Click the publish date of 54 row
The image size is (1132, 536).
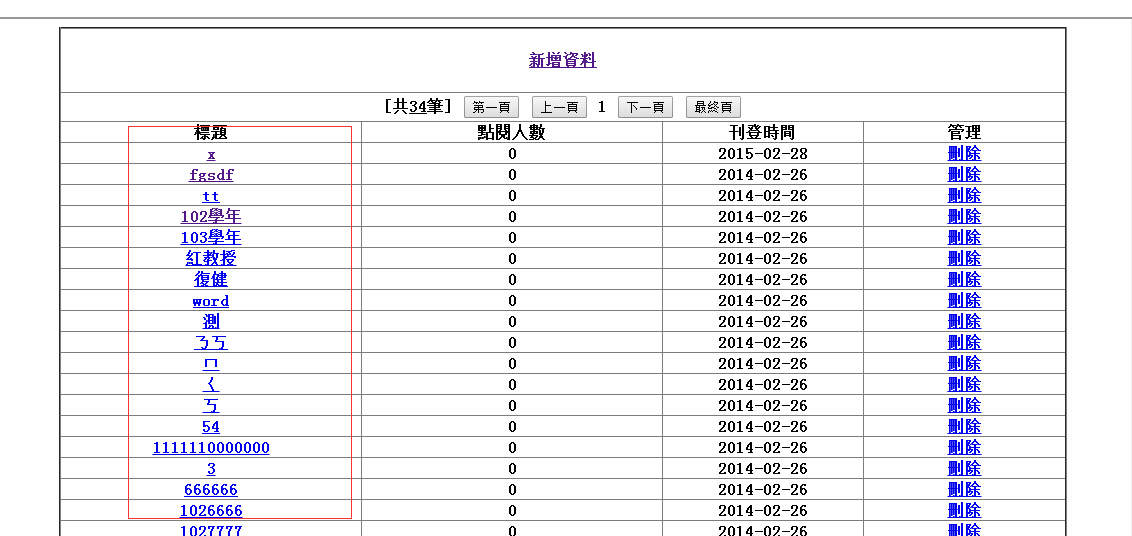point(762,427)
